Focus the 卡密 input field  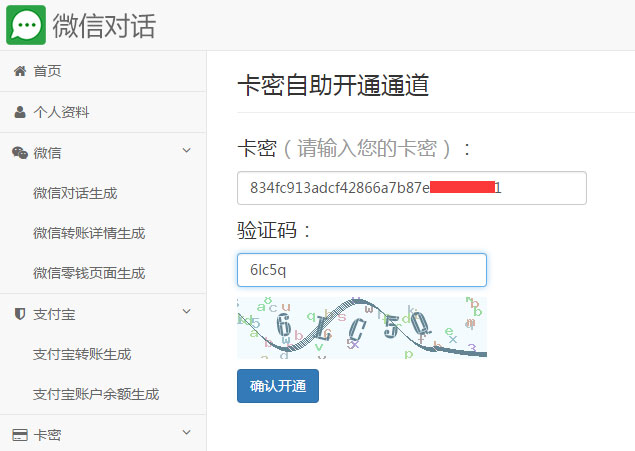(411, 188)
